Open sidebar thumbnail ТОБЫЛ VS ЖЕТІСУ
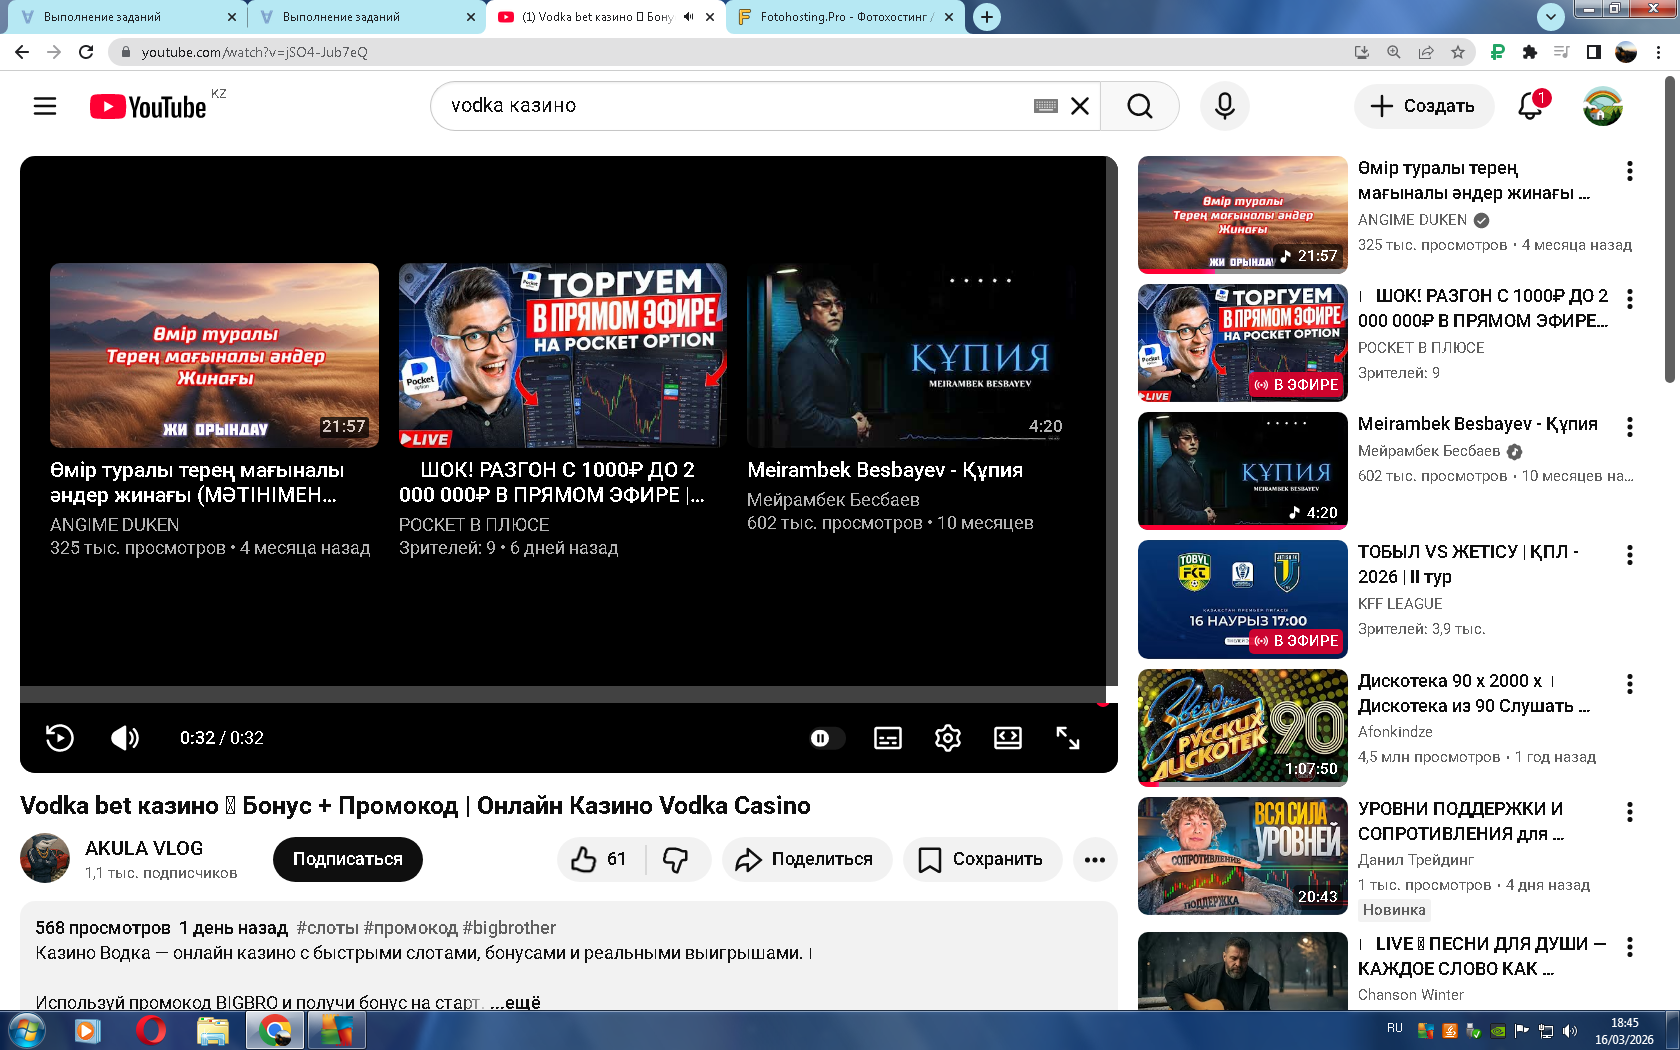Screen dimensions: 1680x1050 [x=1243, y=599]
